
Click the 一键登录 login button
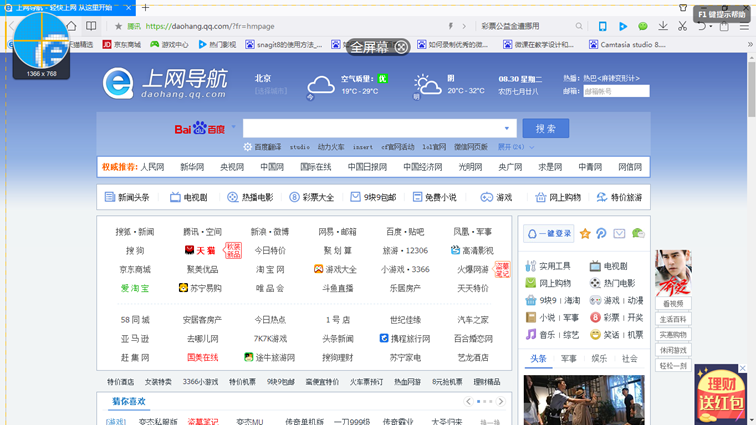(x=549, y=233)
